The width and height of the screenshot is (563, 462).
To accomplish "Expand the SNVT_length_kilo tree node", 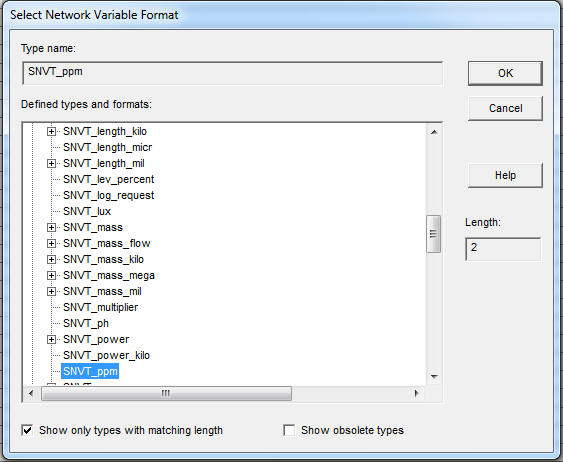I will [51, 132].
